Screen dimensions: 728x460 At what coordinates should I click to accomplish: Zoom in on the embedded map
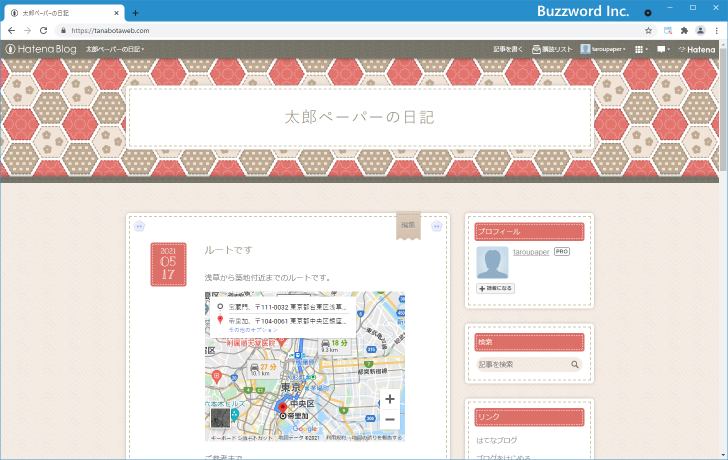click(390, 399)
